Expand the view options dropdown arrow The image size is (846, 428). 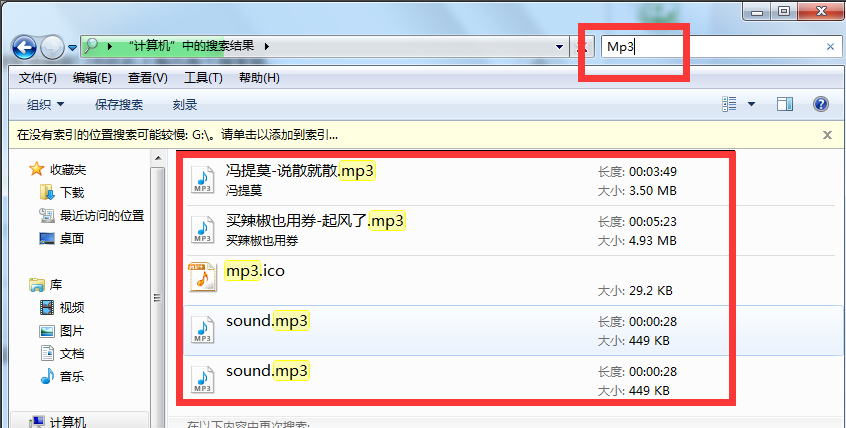[x=751, y=105]
